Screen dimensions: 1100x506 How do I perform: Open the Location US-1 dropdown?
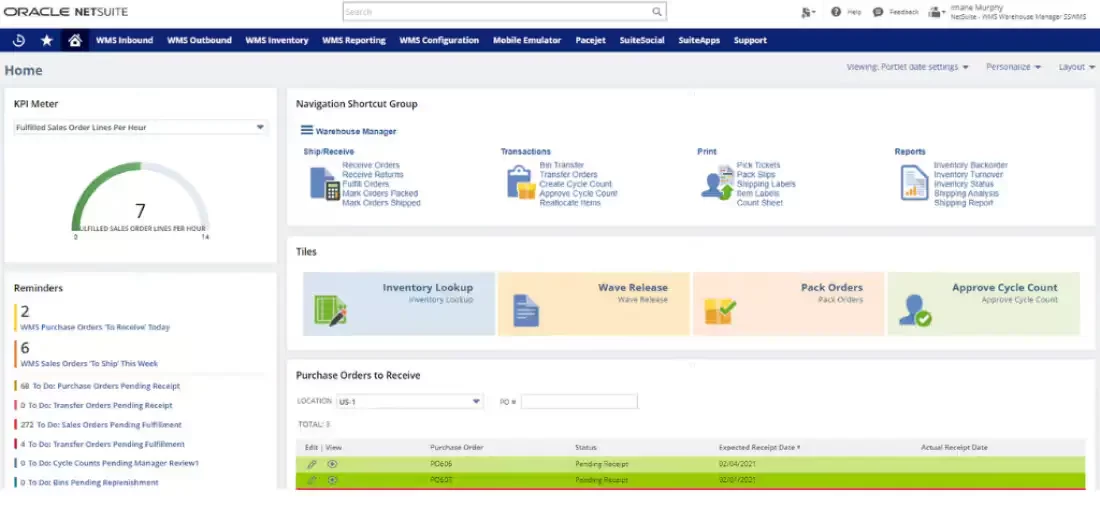pyautogui.click(x=410, y=401)
